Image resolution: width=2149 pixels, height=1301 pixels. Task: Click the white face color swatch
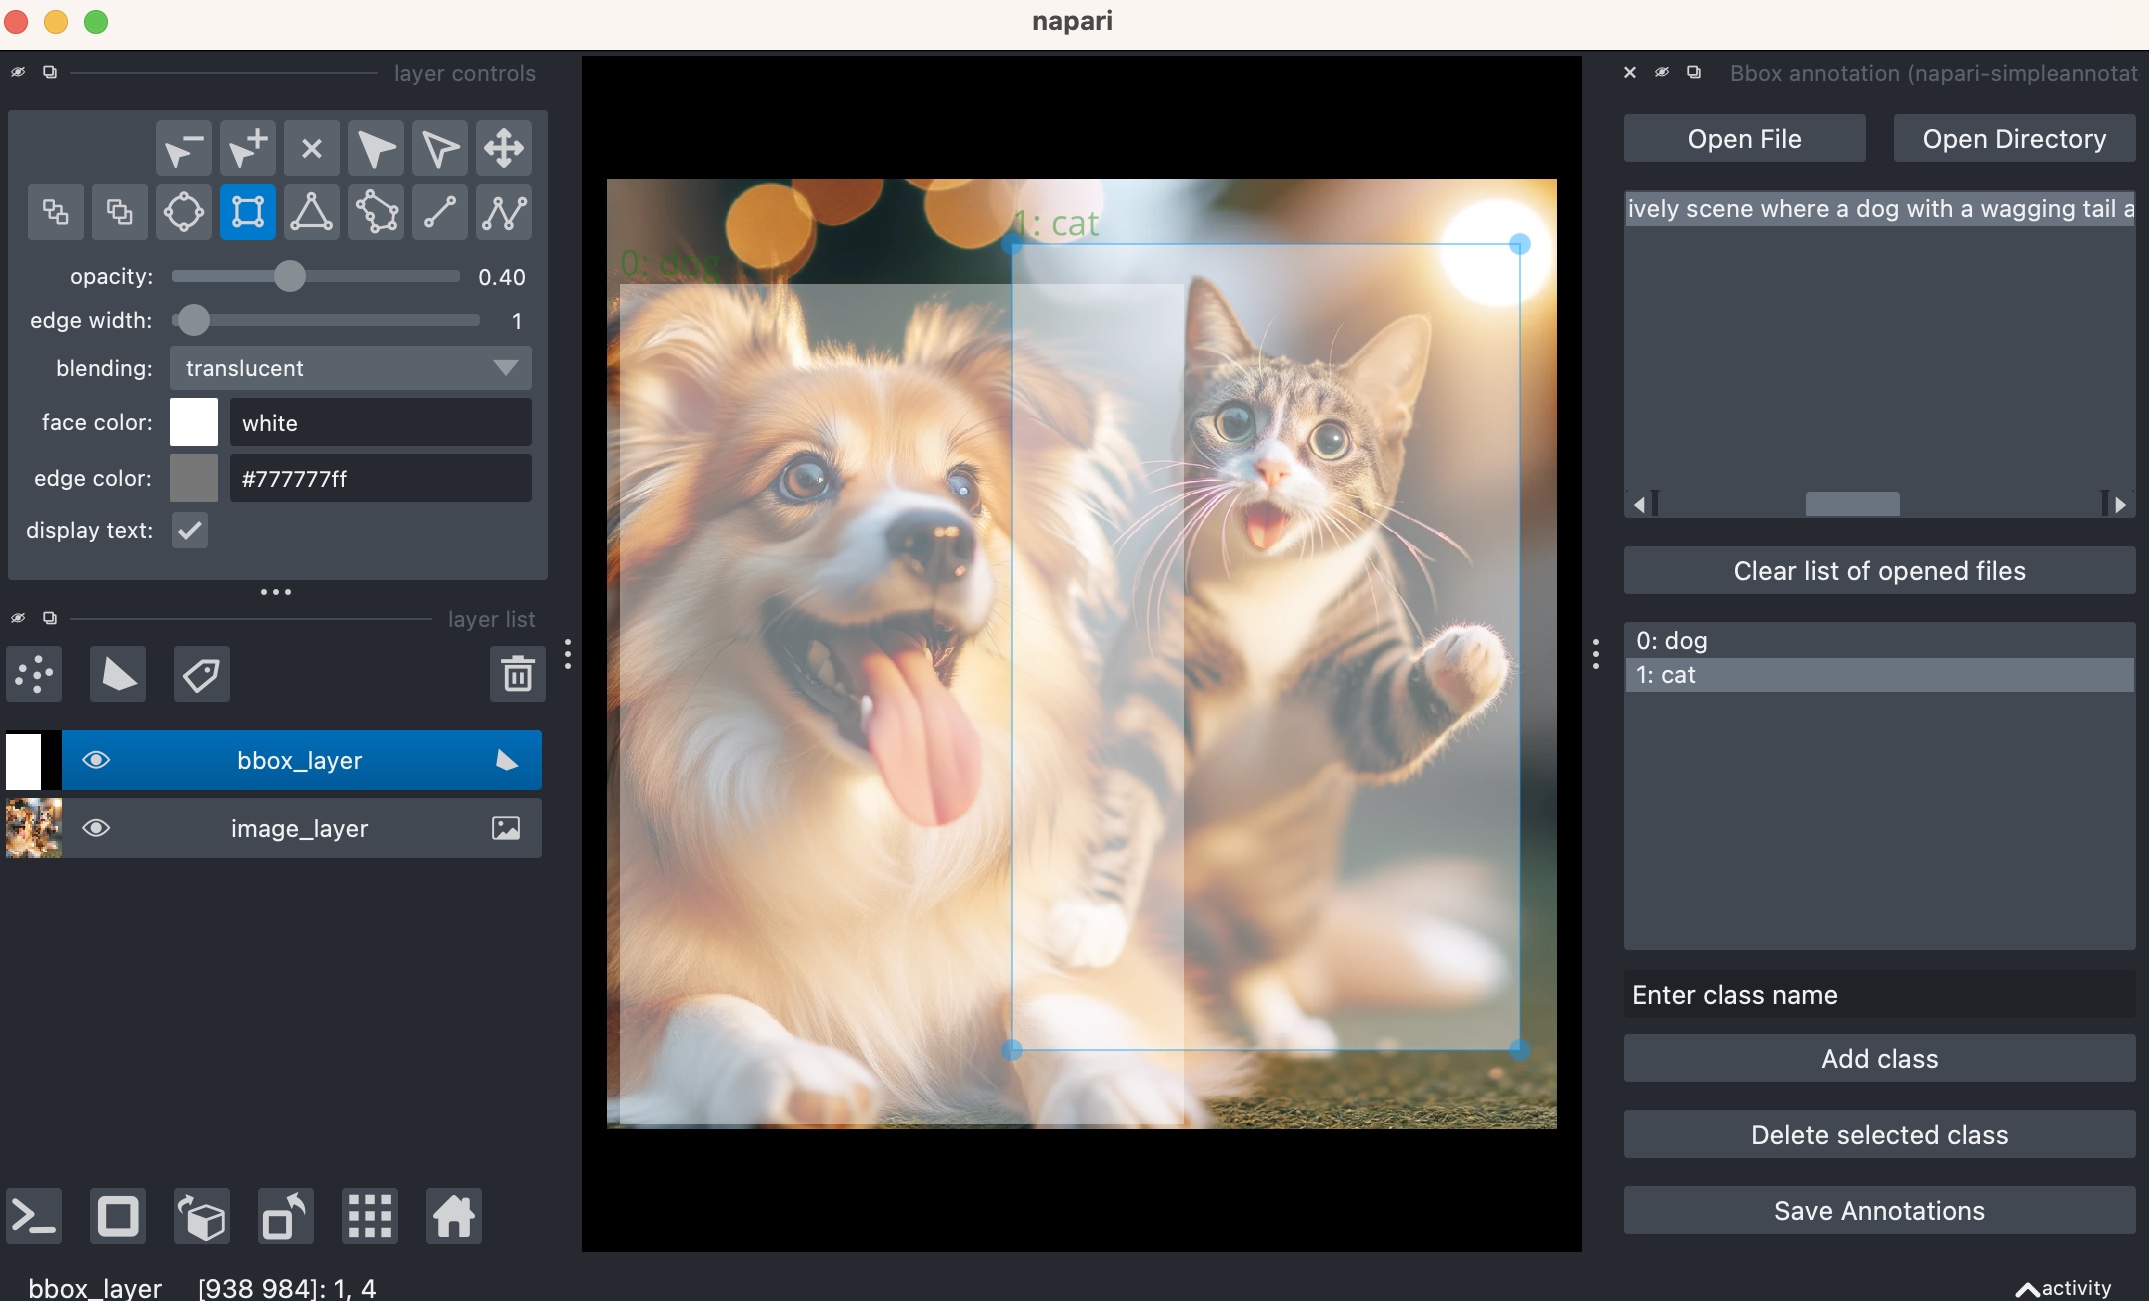coord(194,422)
